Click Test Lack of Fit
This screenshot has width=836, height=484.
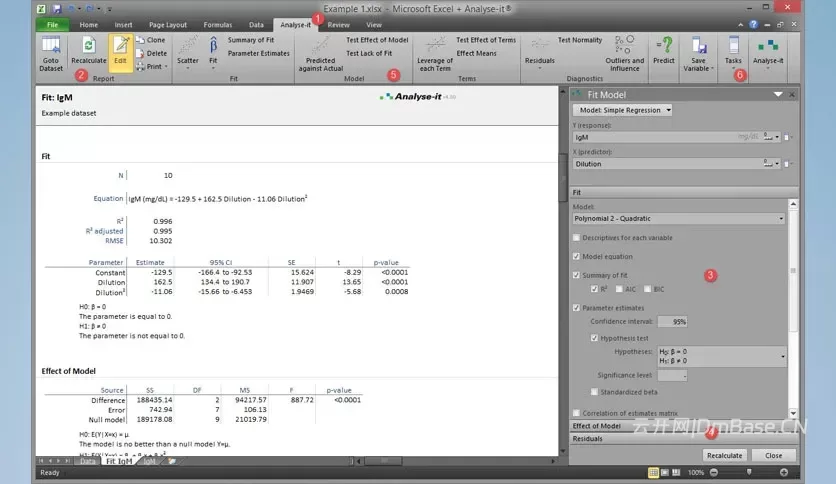369,53
